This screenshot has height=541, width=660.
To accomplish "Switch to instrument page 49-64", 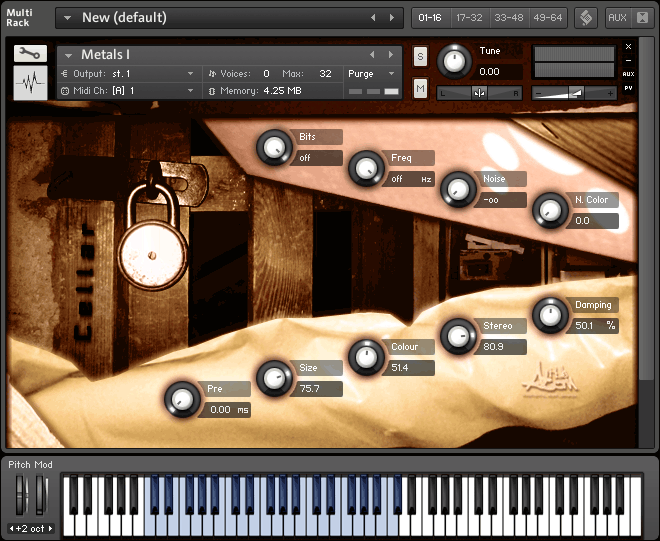I will (548, 18).
